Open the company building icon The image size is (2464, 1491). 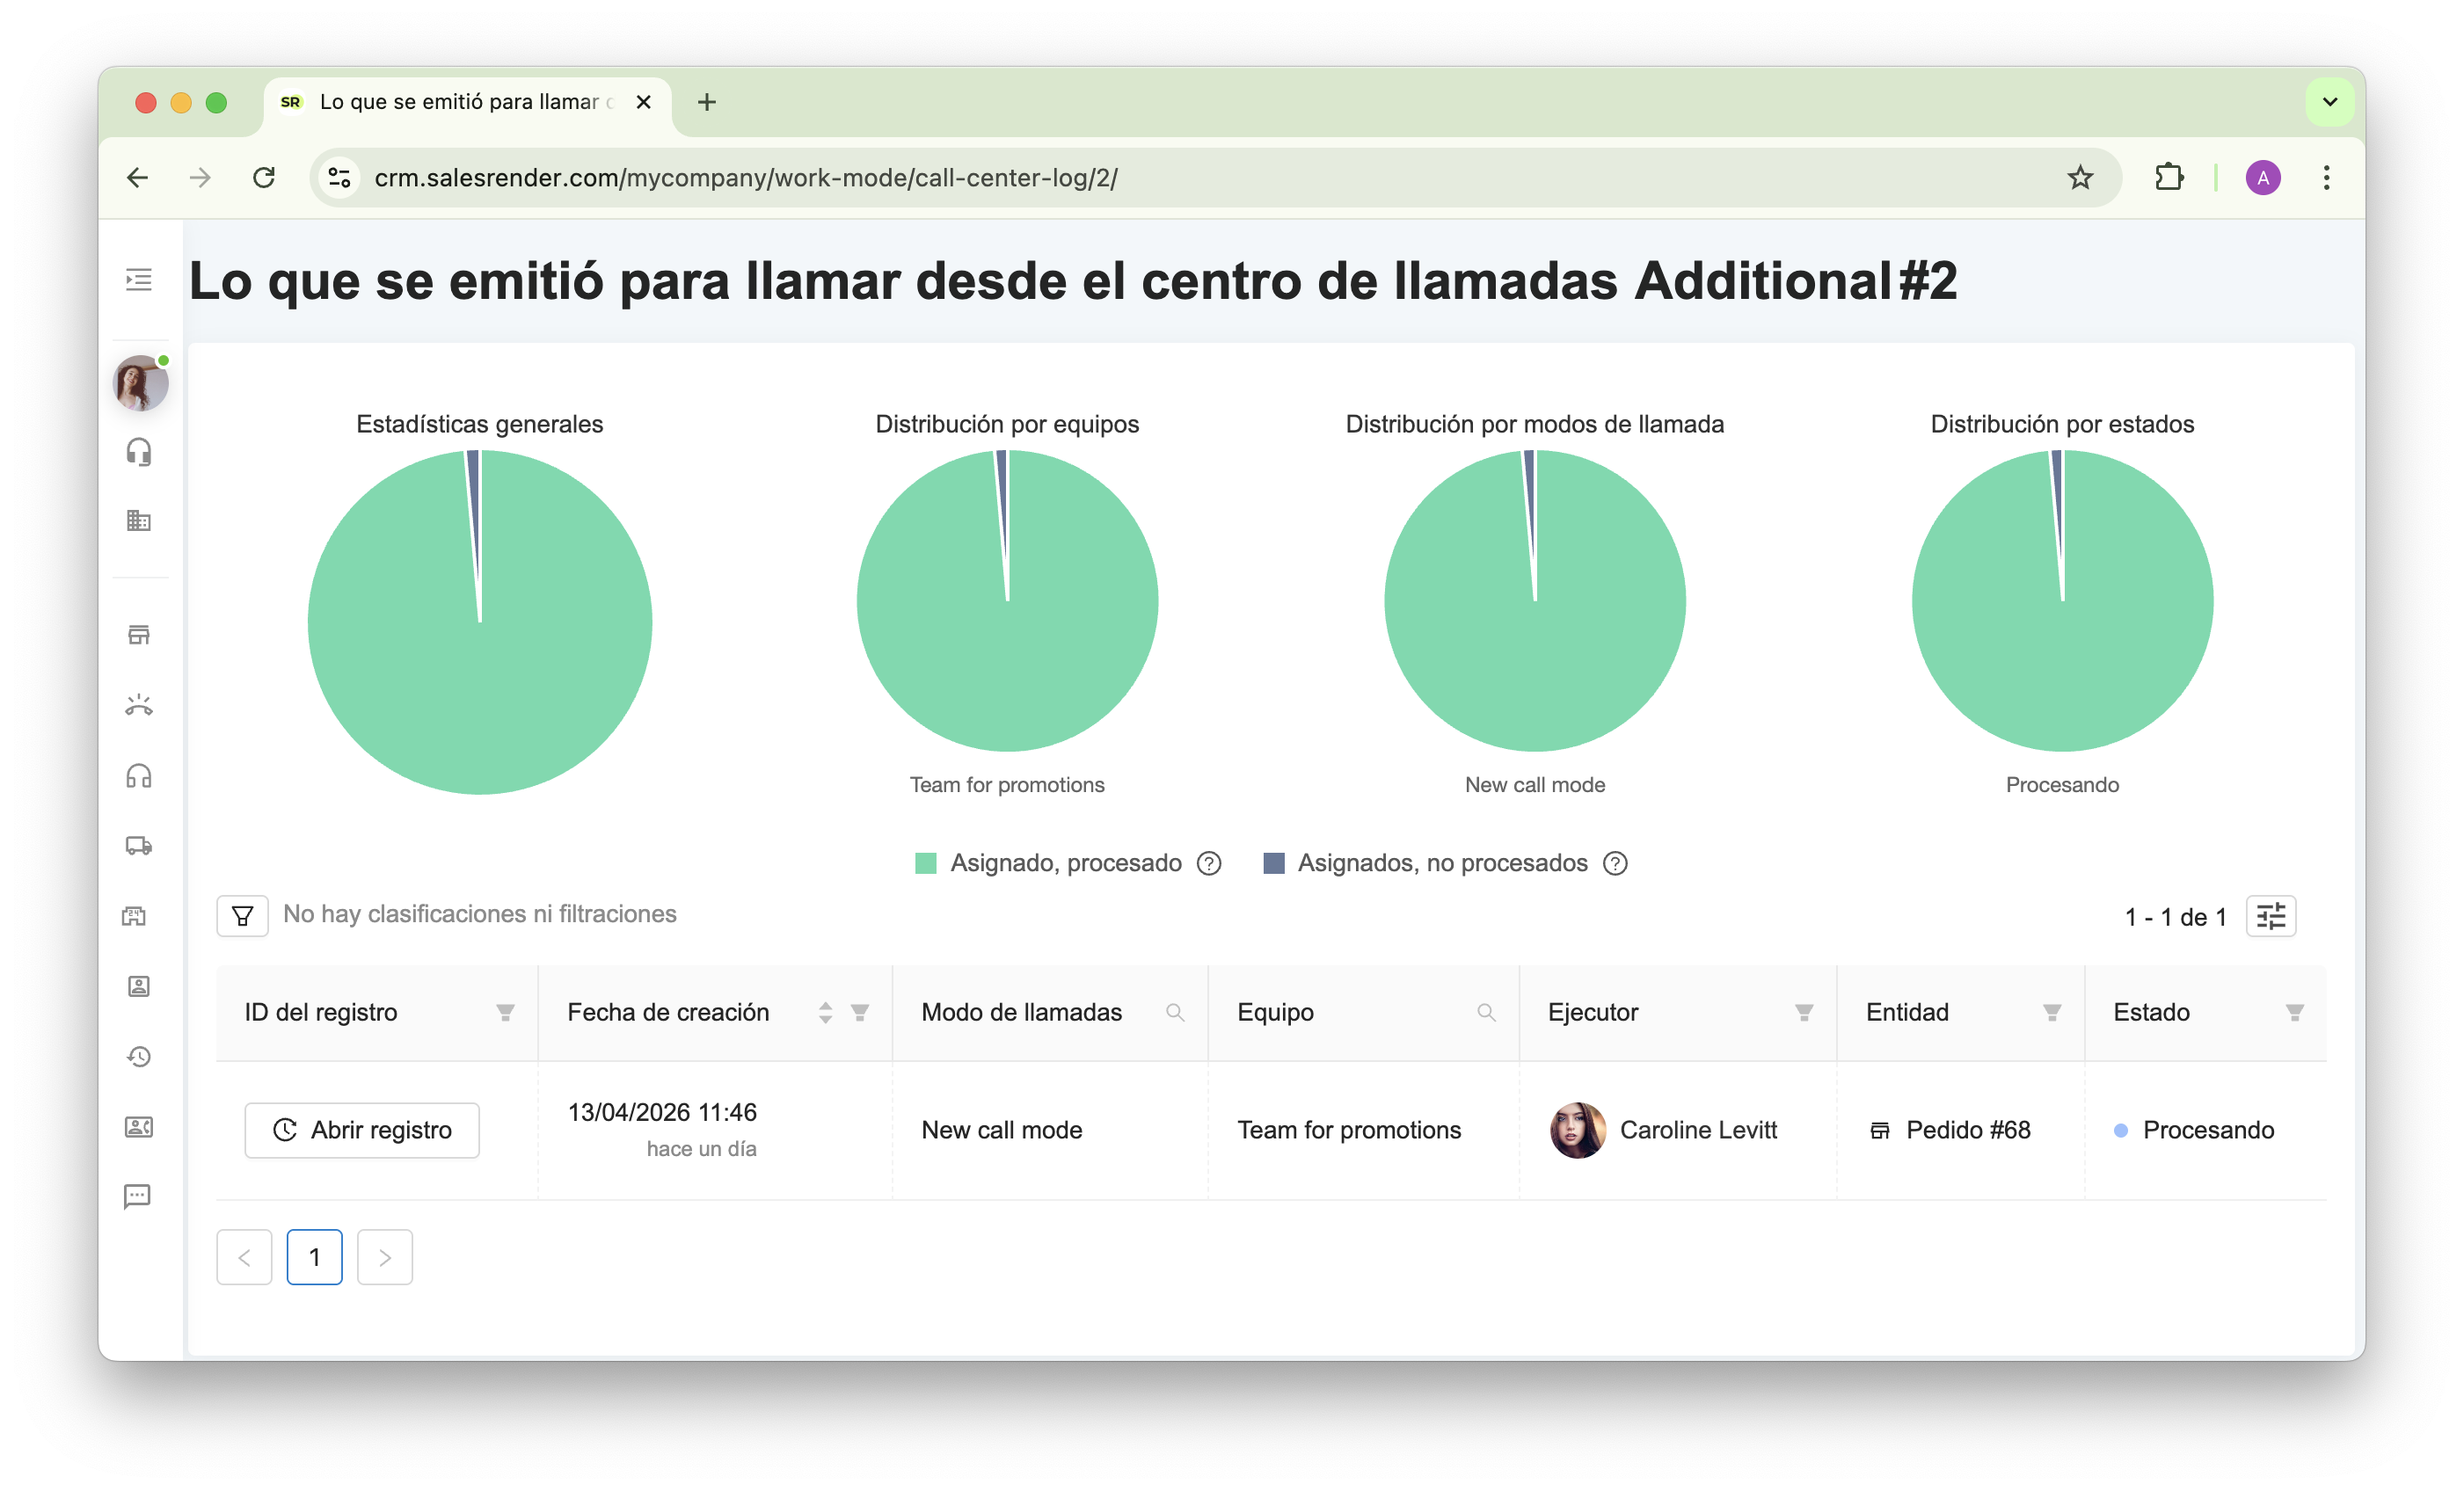click(x=139, y=520)
